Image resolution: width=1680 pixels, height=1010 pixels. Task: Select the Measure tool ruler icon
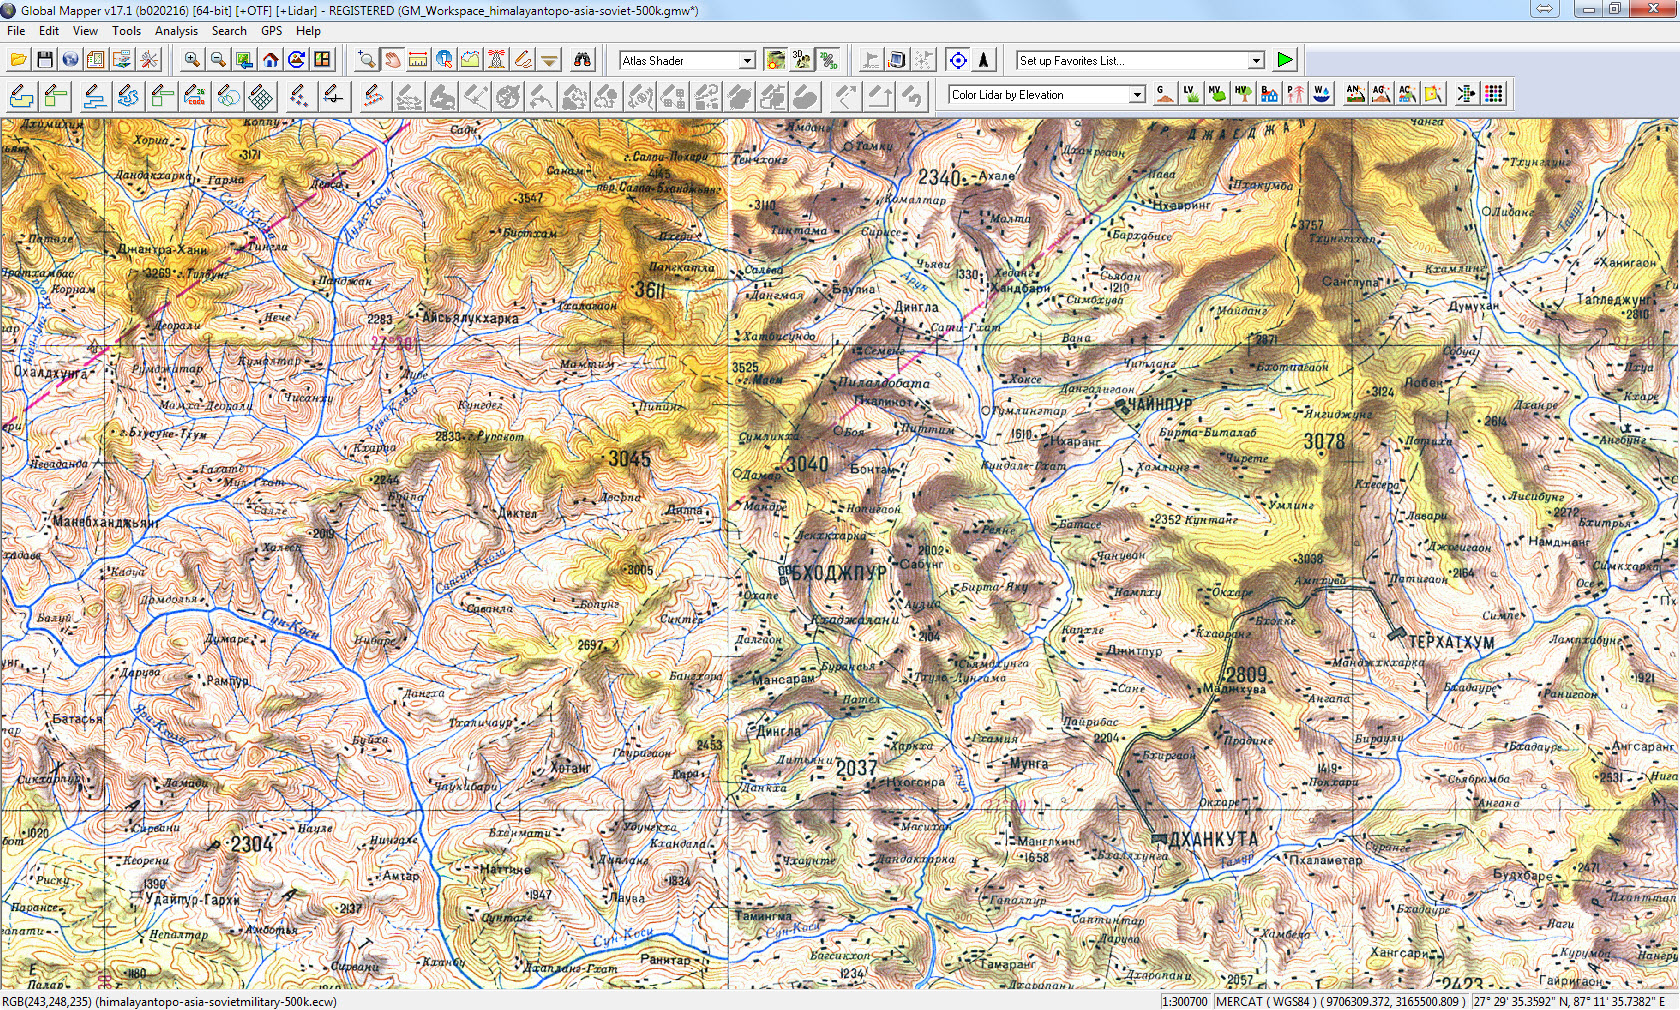click(418, 61)
